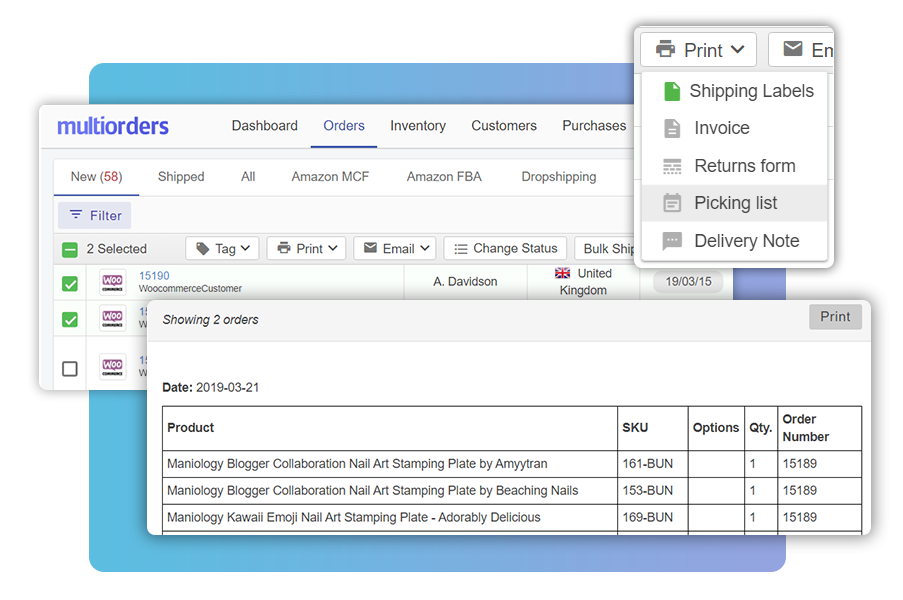Click the Filter button
The width and height of the screenshot is (903, 600).
pyautogui.click(x=94, y=215)
